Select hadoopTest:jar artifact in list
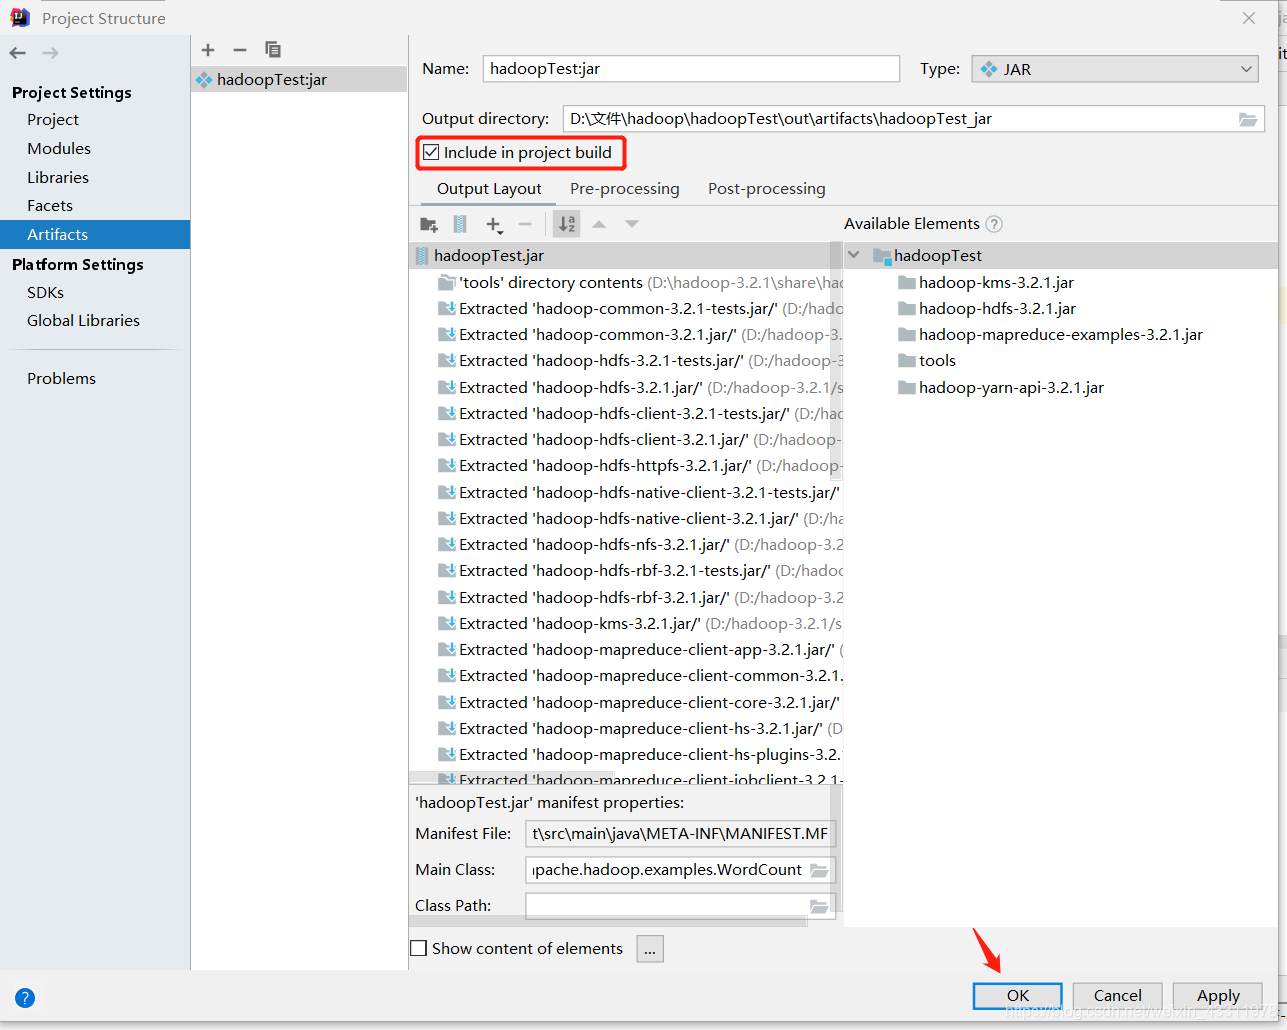The width and height of the screenshot is (1287, 1030). (x=299, y=80)
